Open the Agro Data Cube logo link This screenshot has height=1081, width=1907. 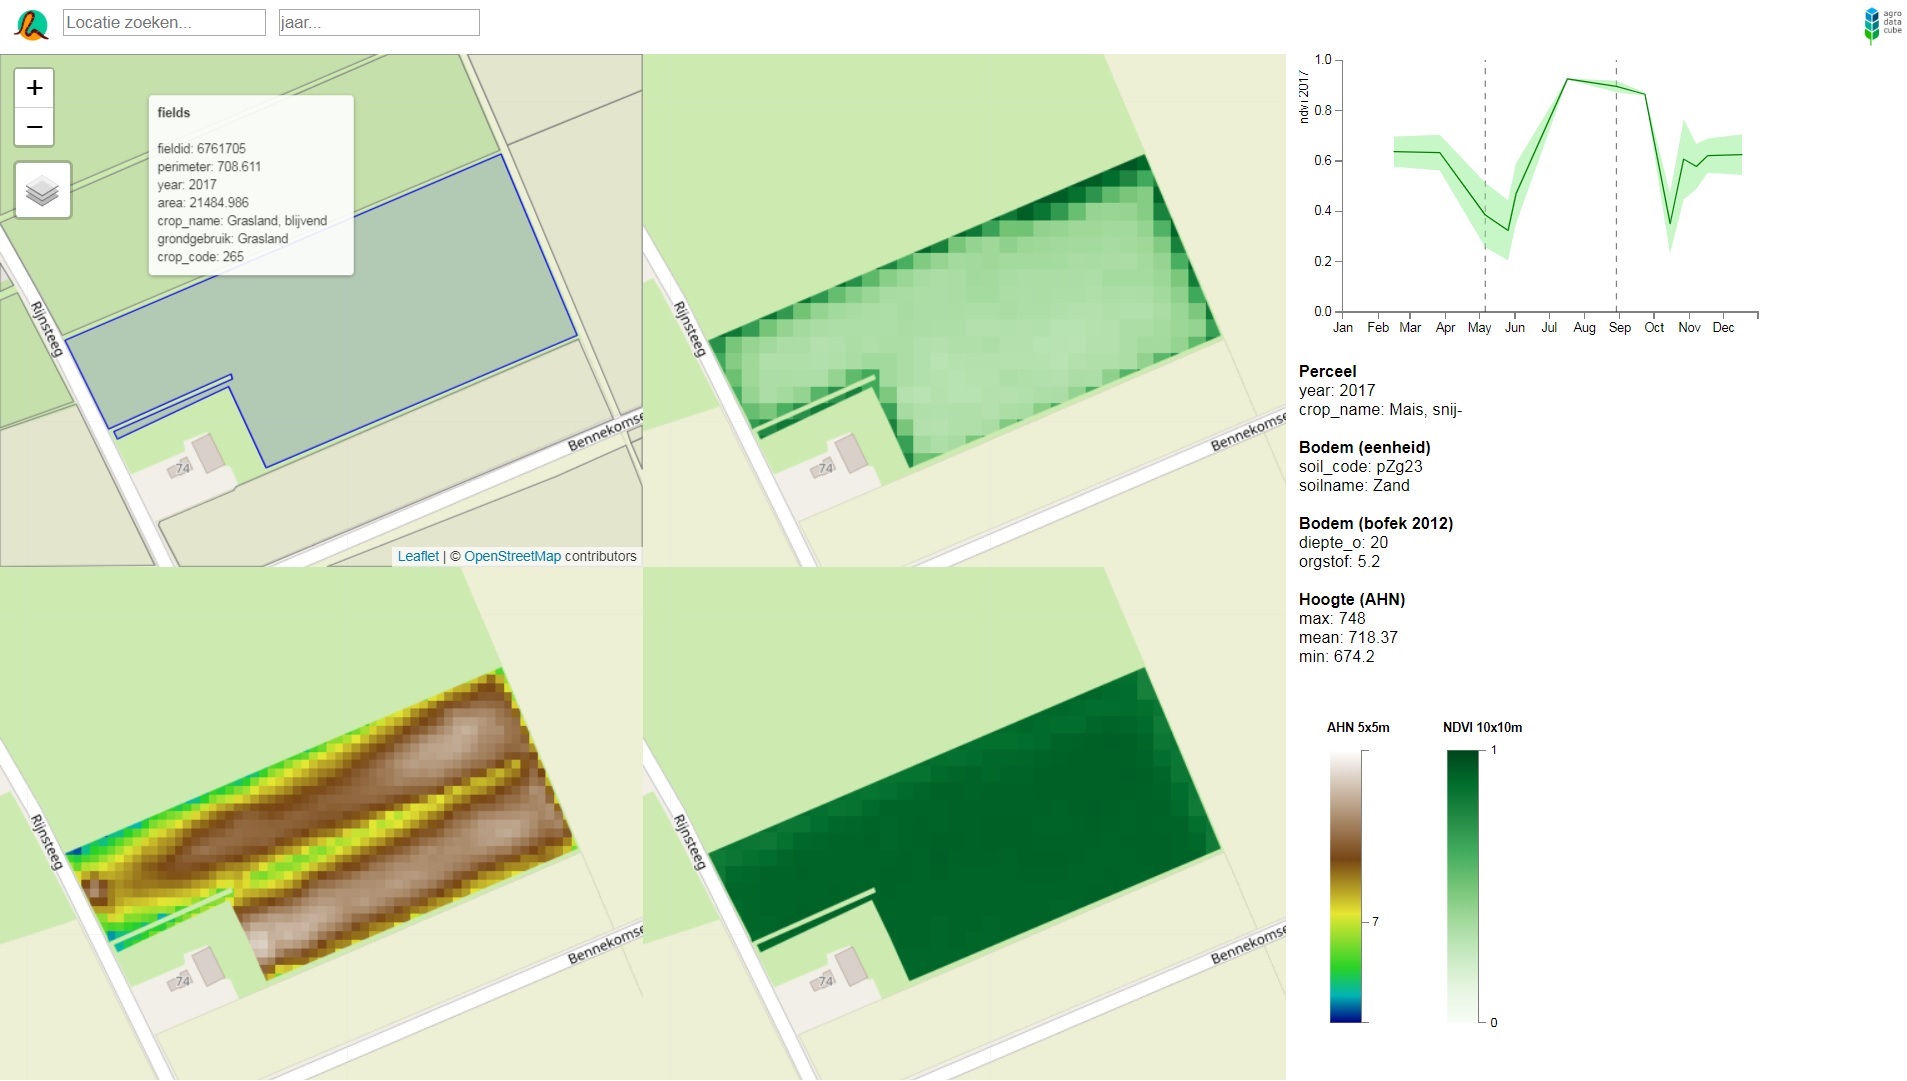tap(1882, 24)
